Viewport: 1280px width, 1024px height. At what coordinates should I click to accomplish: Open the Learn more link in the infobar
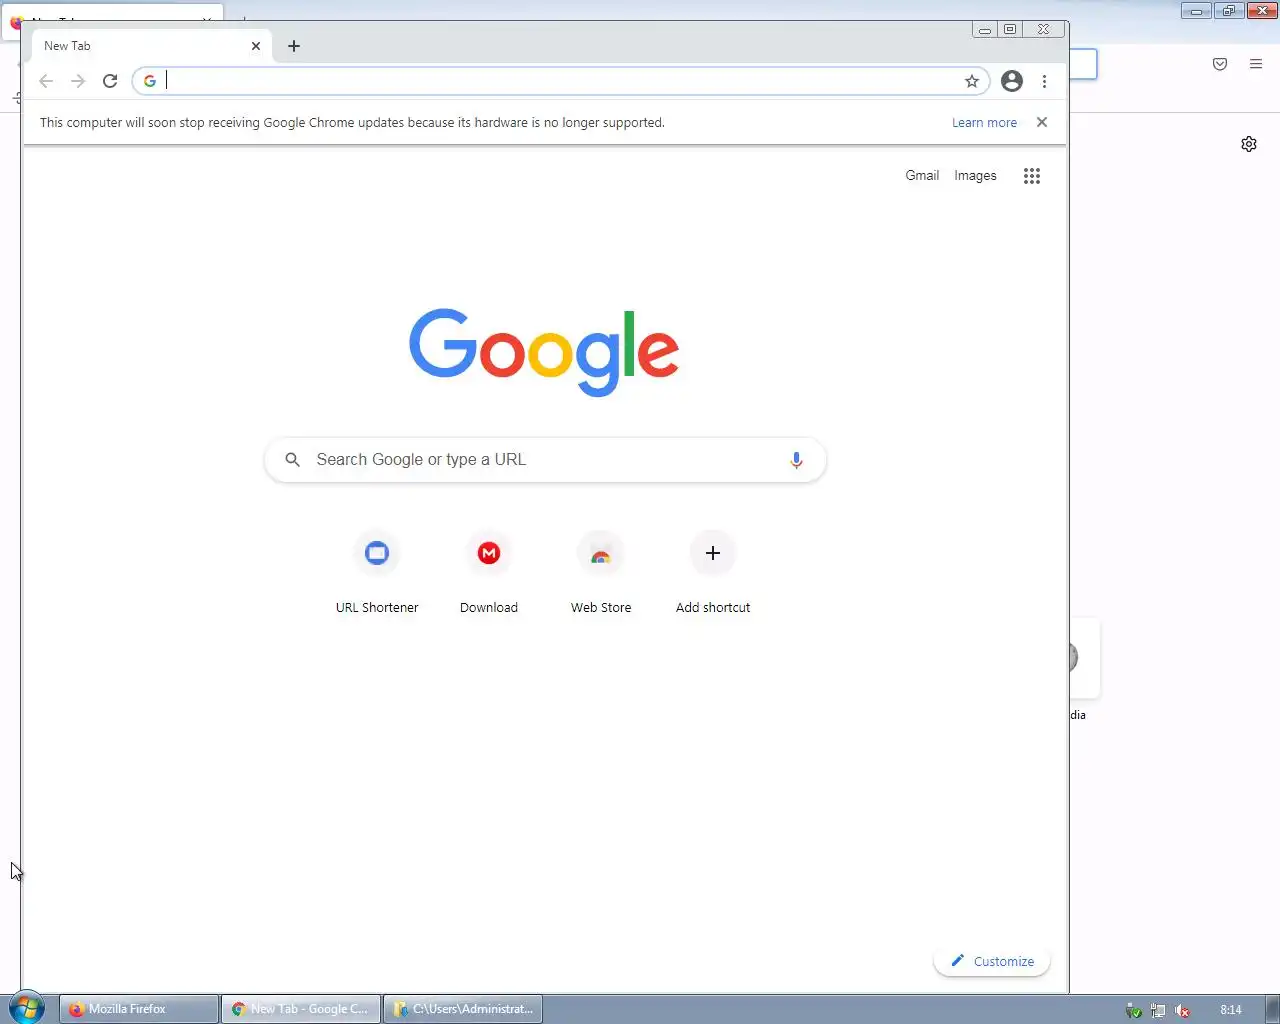point(984,122)
